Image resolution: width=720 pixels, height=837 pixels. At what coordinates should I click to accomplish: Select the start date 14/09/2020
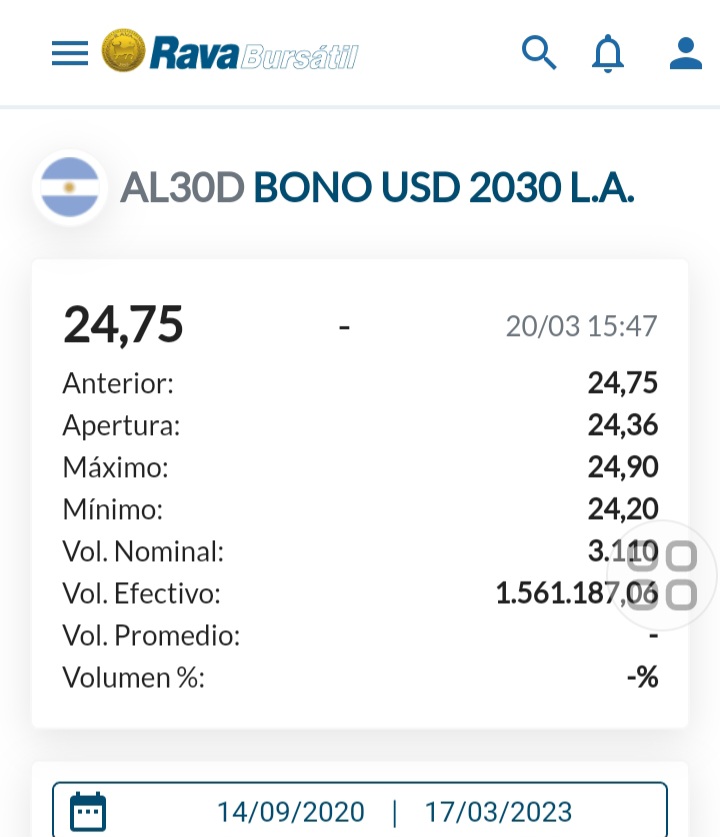click(x=291, y=811)
